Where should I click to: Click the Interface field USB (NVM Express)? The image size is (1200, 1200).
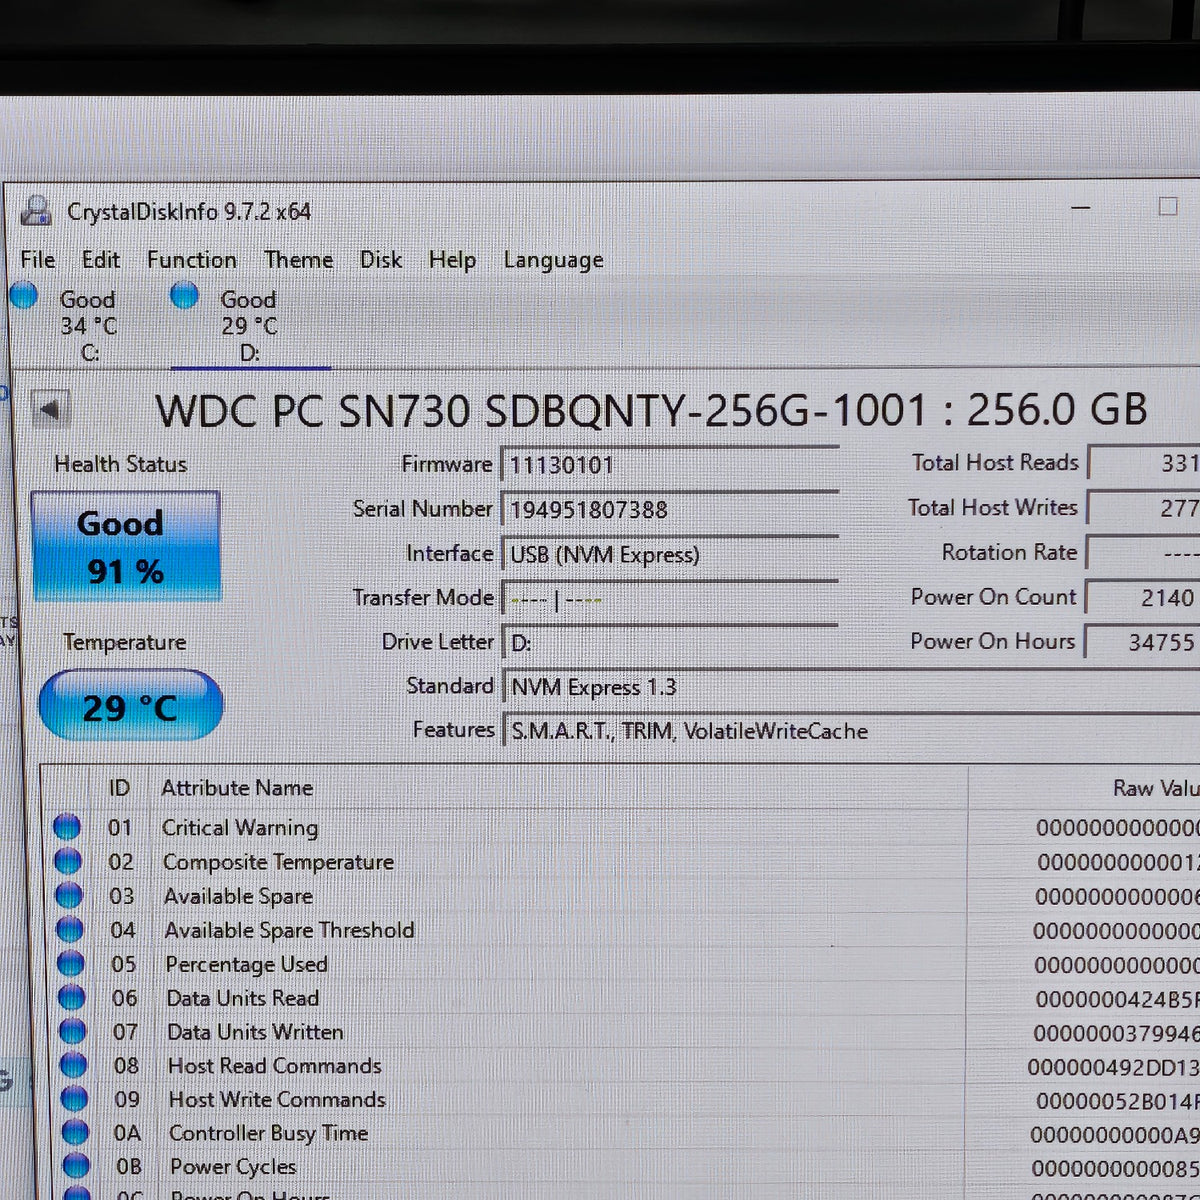pyautogui.click(x=669, y=554)
